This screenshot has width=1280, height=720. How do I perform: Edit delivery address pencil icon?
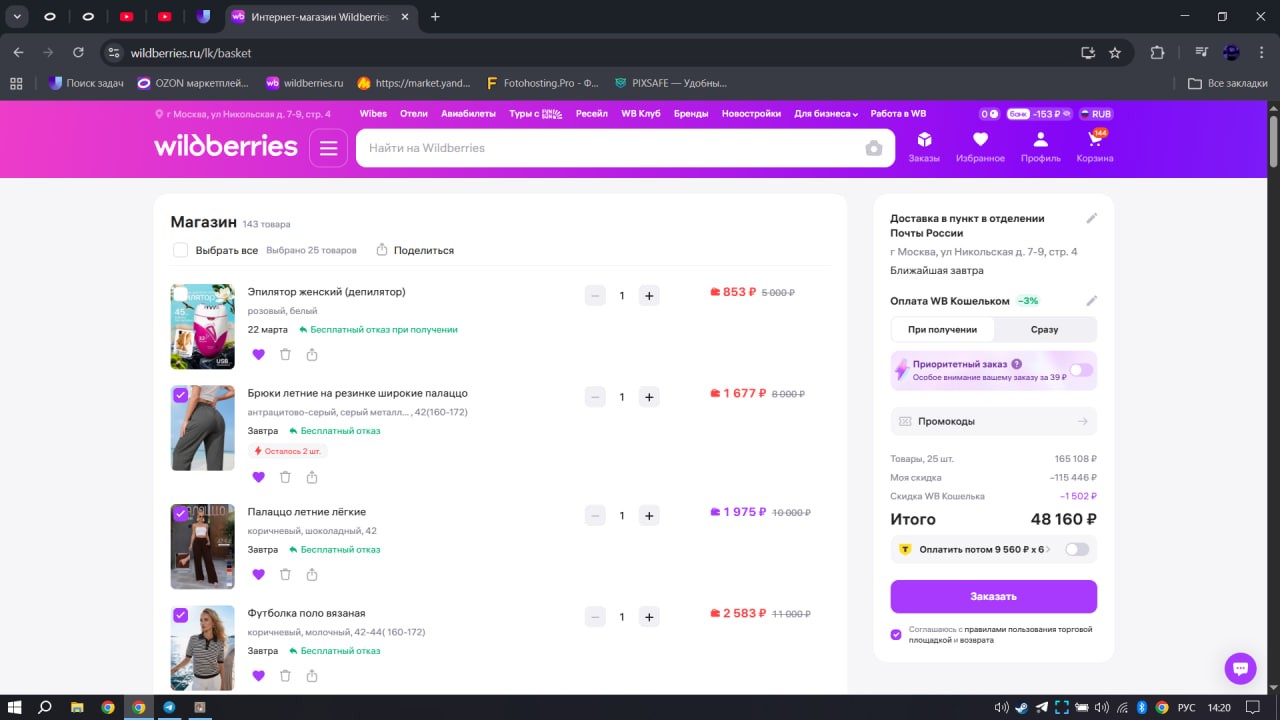(1092, 218)
